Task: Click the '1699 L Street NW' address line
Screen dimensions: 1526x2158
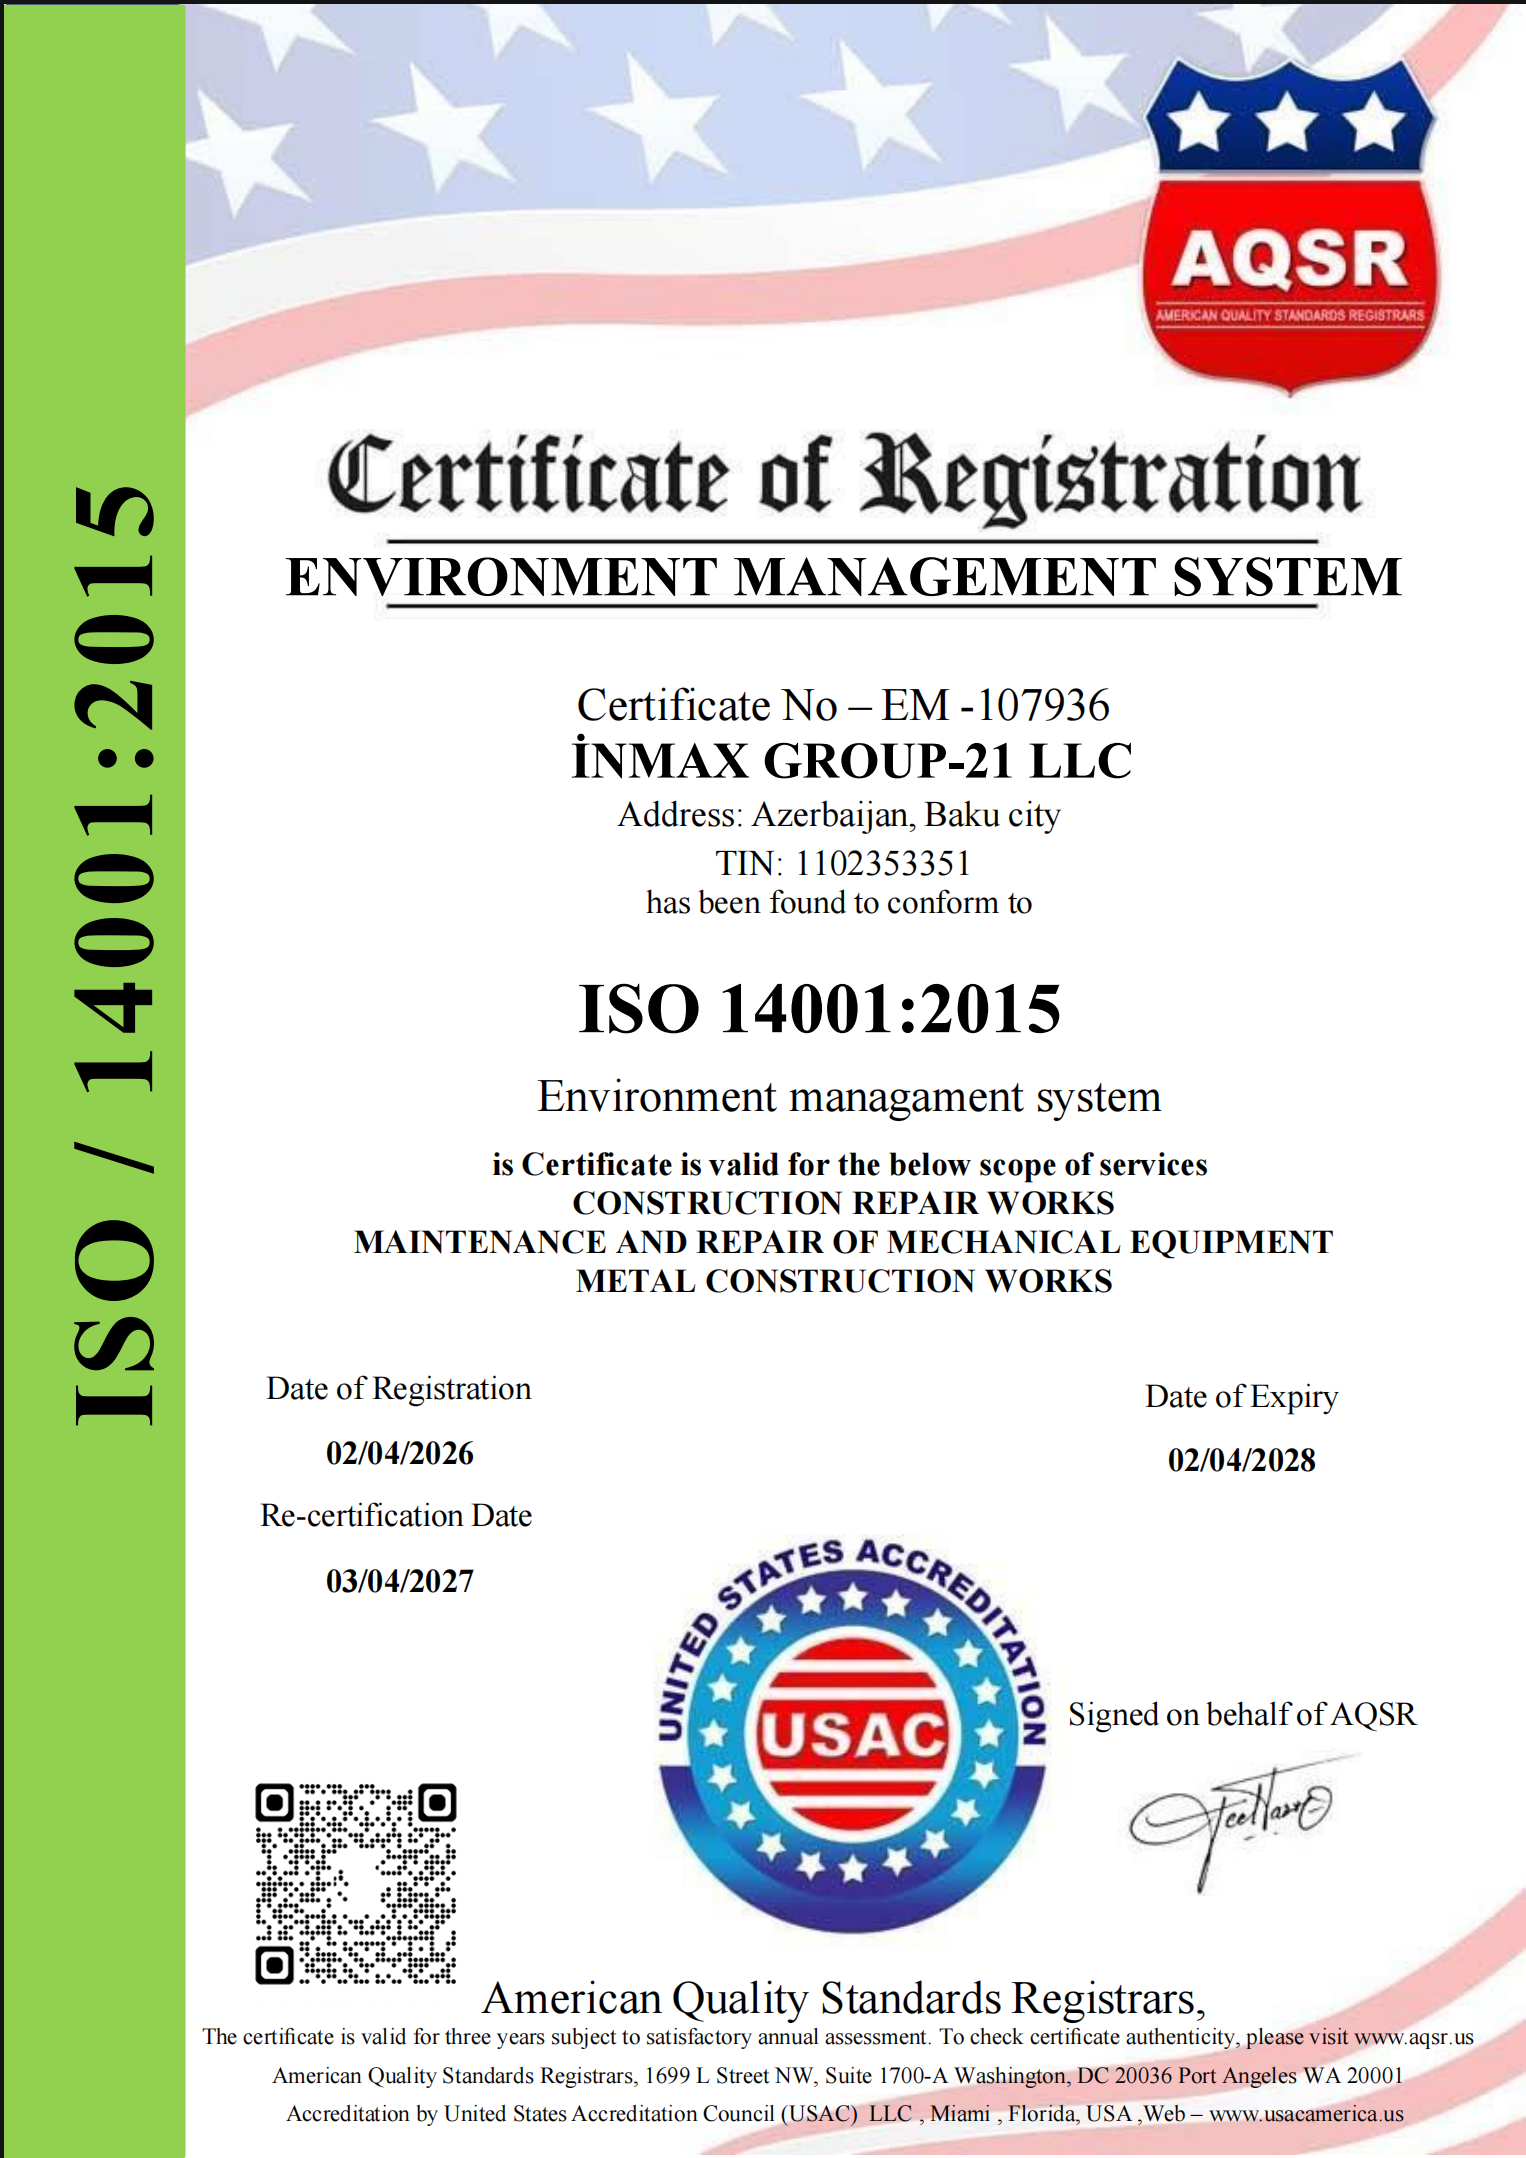Action: click(838, 2076)
